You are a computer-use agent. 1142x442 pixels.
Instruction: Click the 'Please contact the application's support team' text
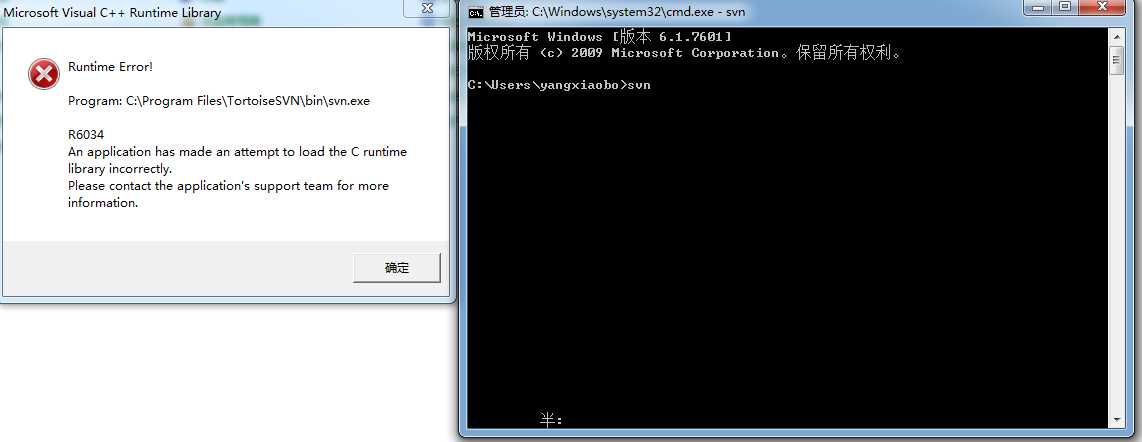[228, 194]
